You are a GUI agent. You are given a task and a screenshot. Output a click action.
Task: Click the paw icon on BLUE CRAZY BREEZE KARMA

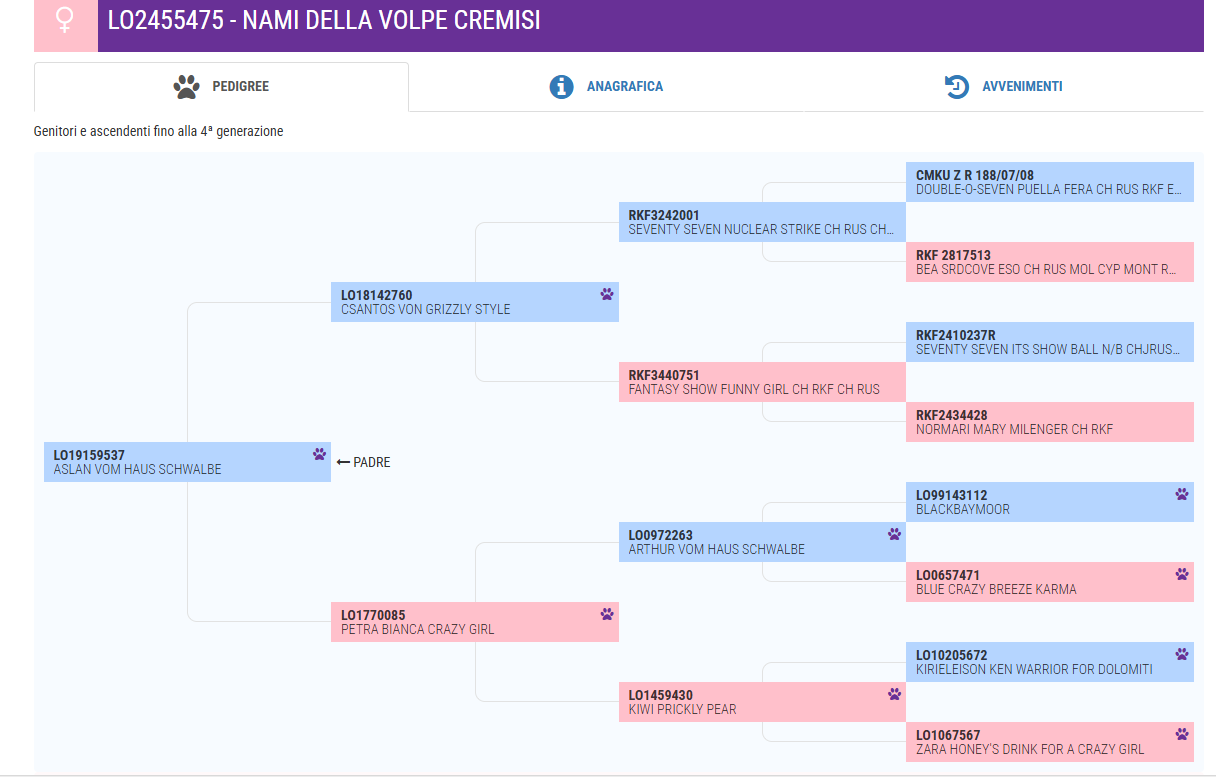pyautogui.click(x=1182, y=574)
